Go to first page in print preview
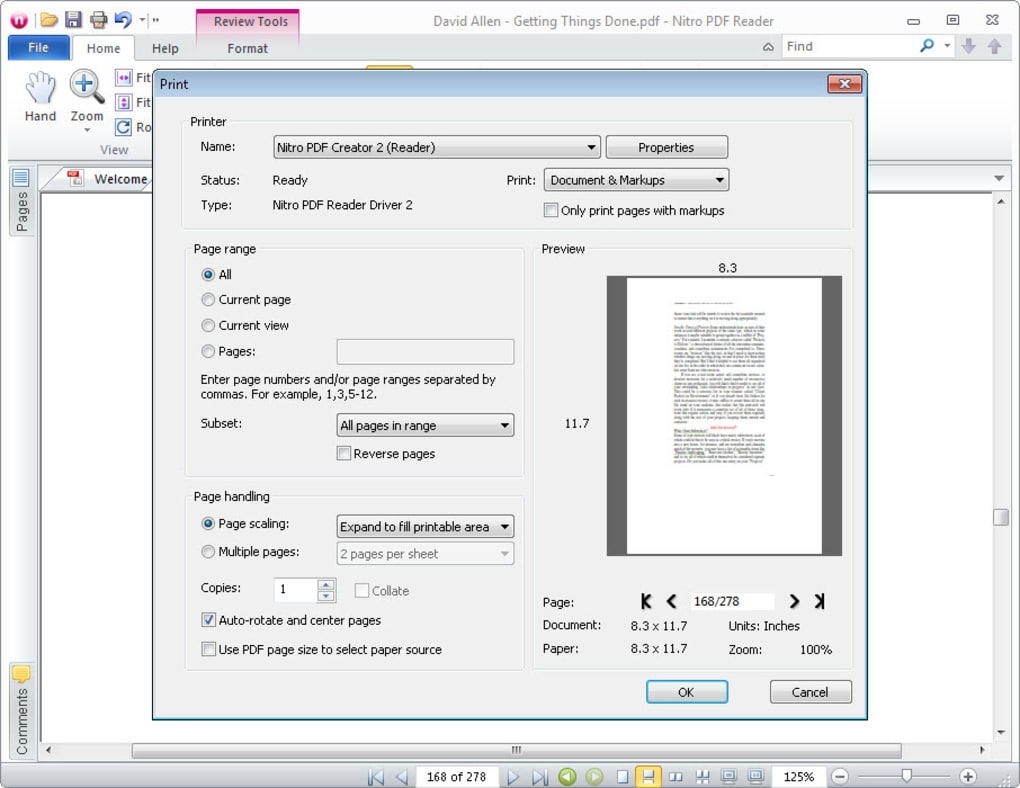The width and height of the screenshot is (1020, 788). click(x=646, y=601)
